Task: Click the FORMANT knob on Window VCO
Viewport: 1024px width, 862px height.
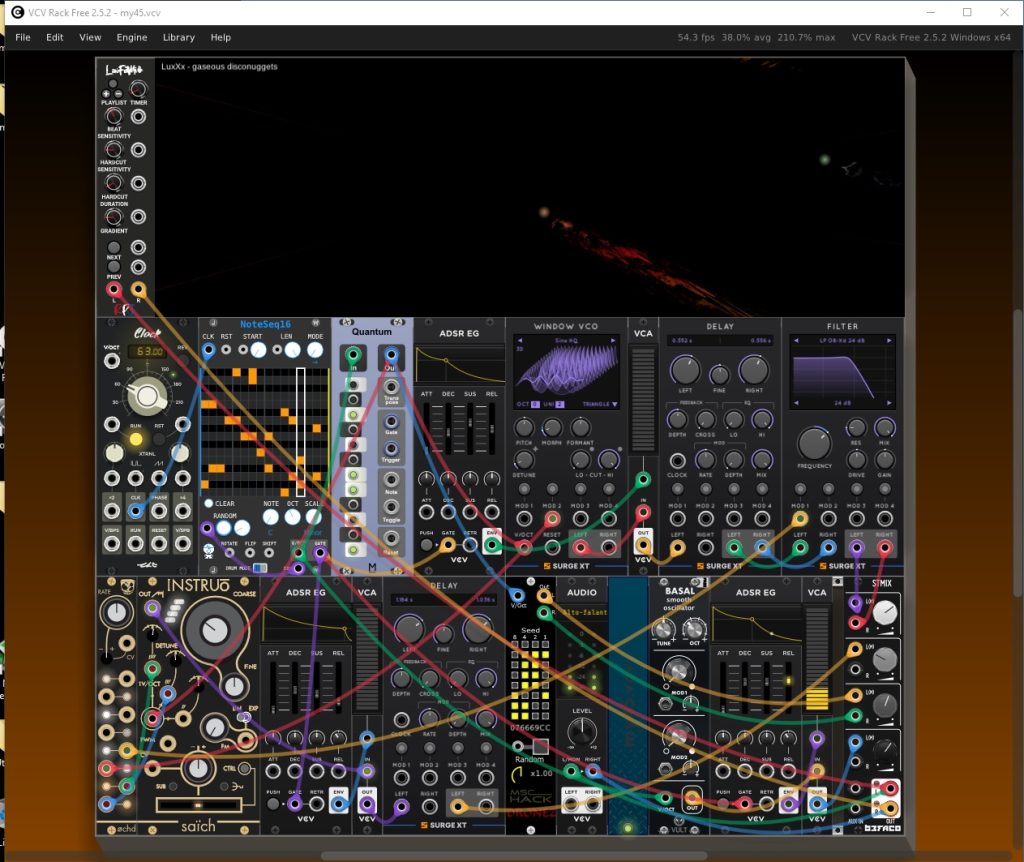Action: tap(581, 428)
